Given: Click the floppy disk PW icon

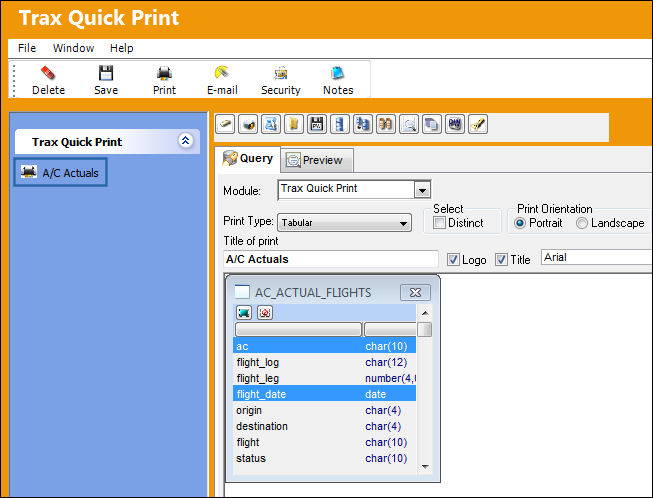Looking at the screenshot, I should click(317, 124).
